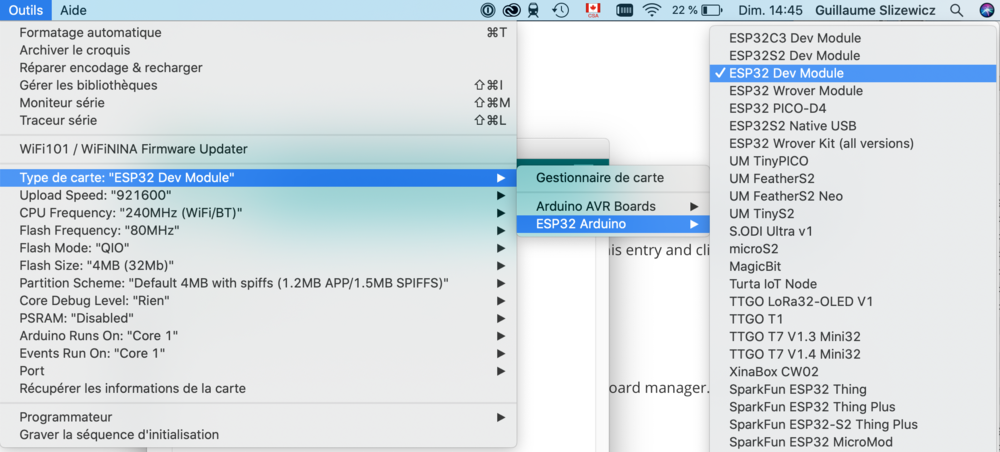The width and height of the screenshot is (1000, 452).
Task: Open the Aide menu
Action: point(73,10)
